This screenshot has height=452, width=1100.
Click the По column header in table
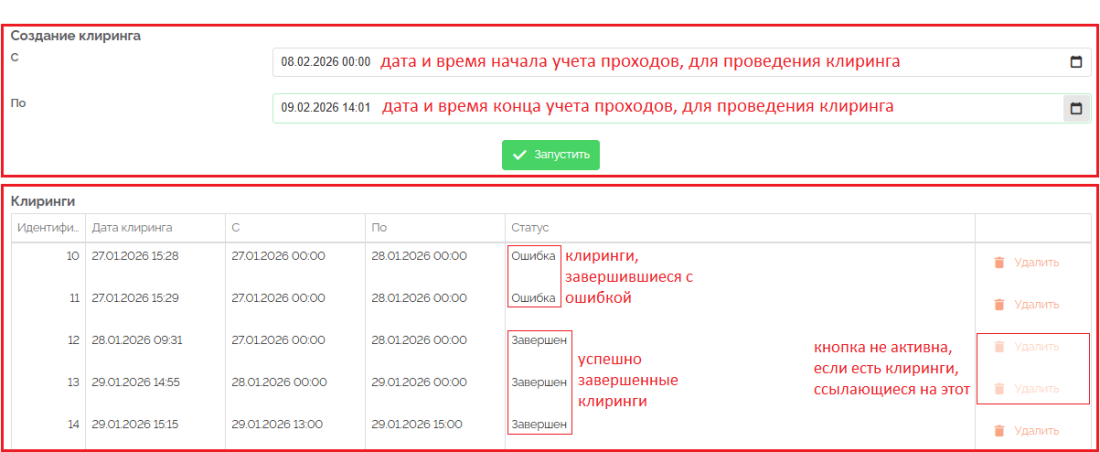click(379, 228)
